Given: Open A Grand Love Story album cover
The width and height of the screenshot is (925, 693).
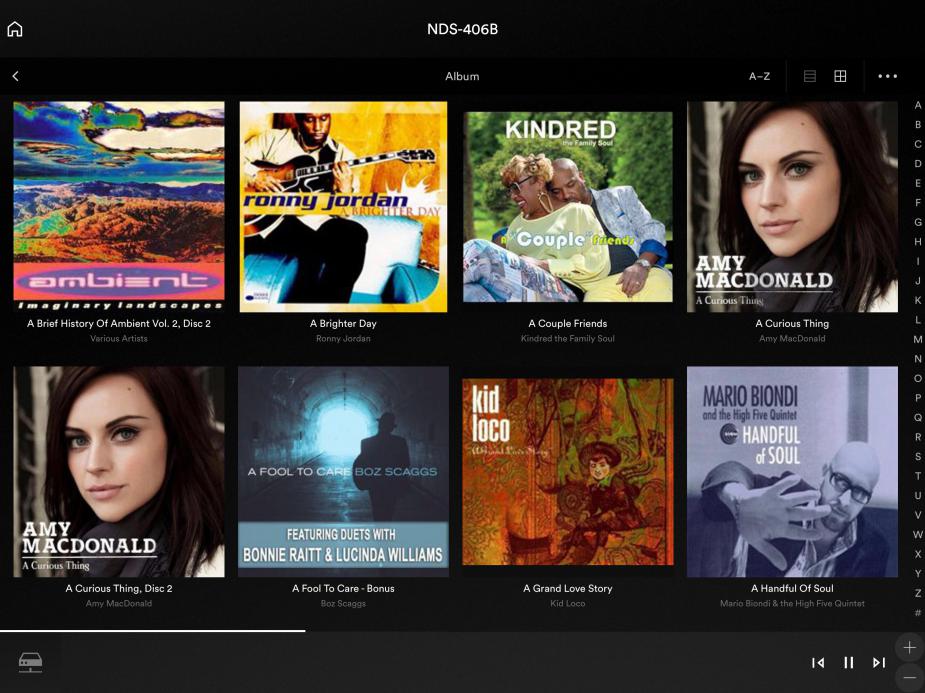Looking at the screenshot, I should (x=568, y=472).
